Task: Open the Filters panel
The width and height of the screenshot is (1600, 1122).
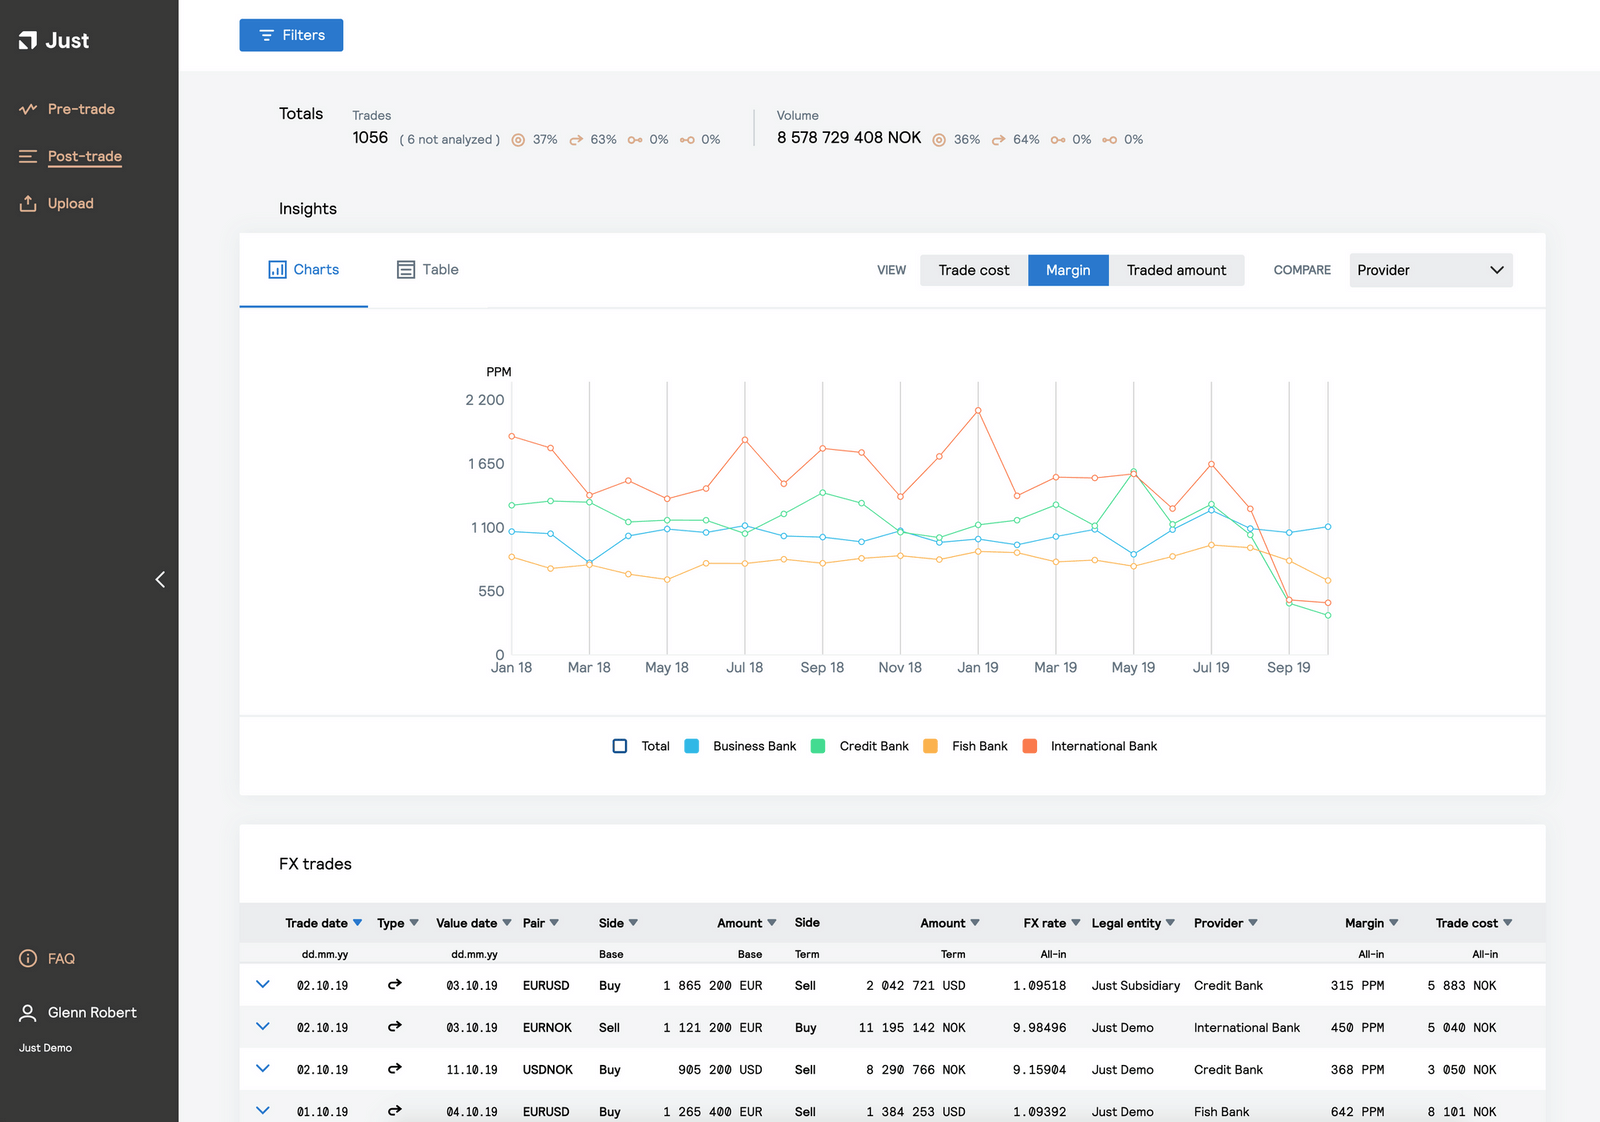Action: coord(291,35)
